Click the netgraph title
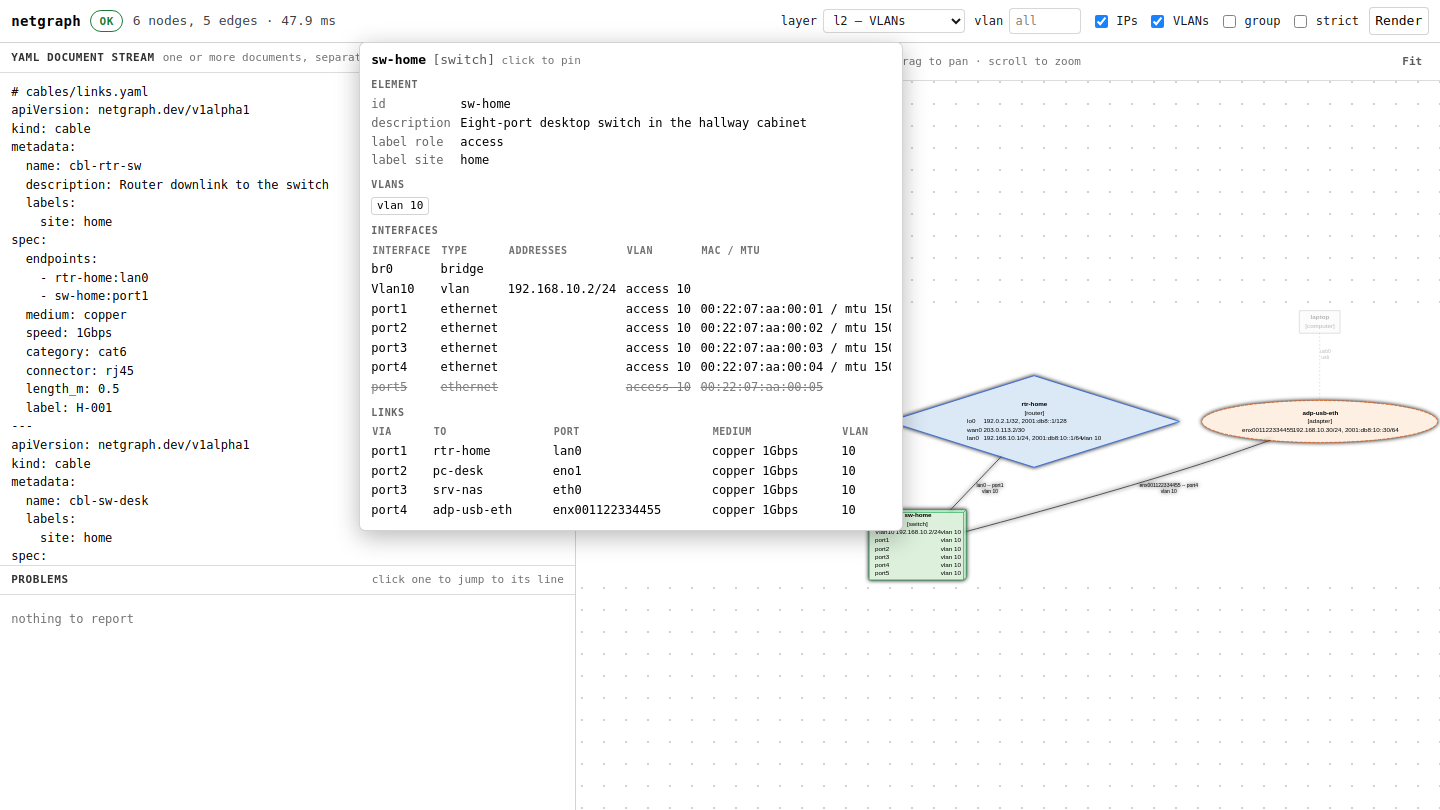The width and height of the screenshot is (1440, 810). (46, 21)
